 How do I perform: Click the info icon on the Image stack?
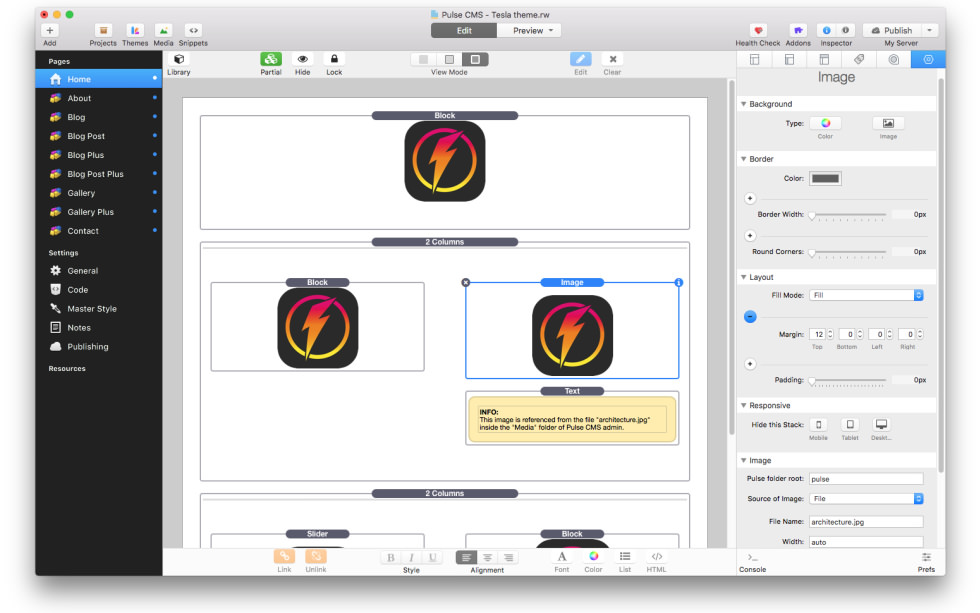(679, 282)
